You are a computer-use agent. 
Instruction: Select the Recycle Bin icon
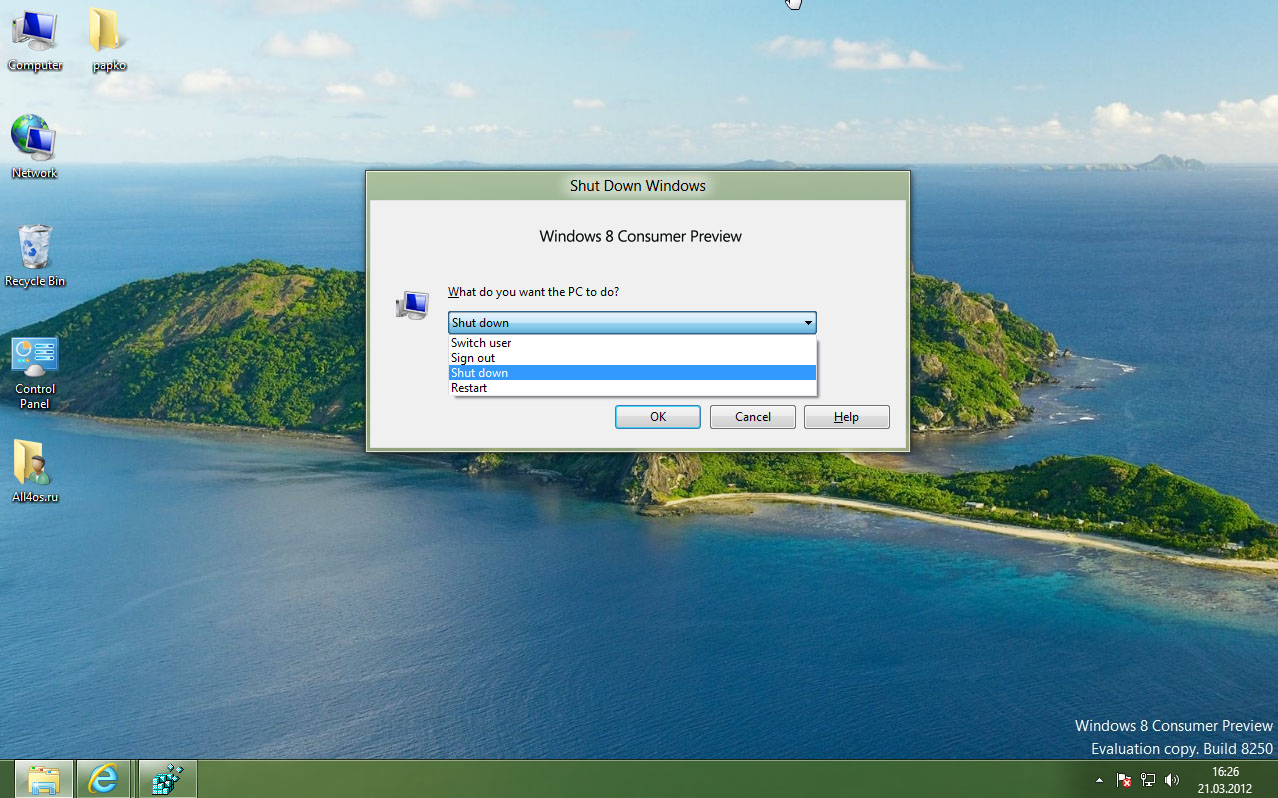[35, 256]
